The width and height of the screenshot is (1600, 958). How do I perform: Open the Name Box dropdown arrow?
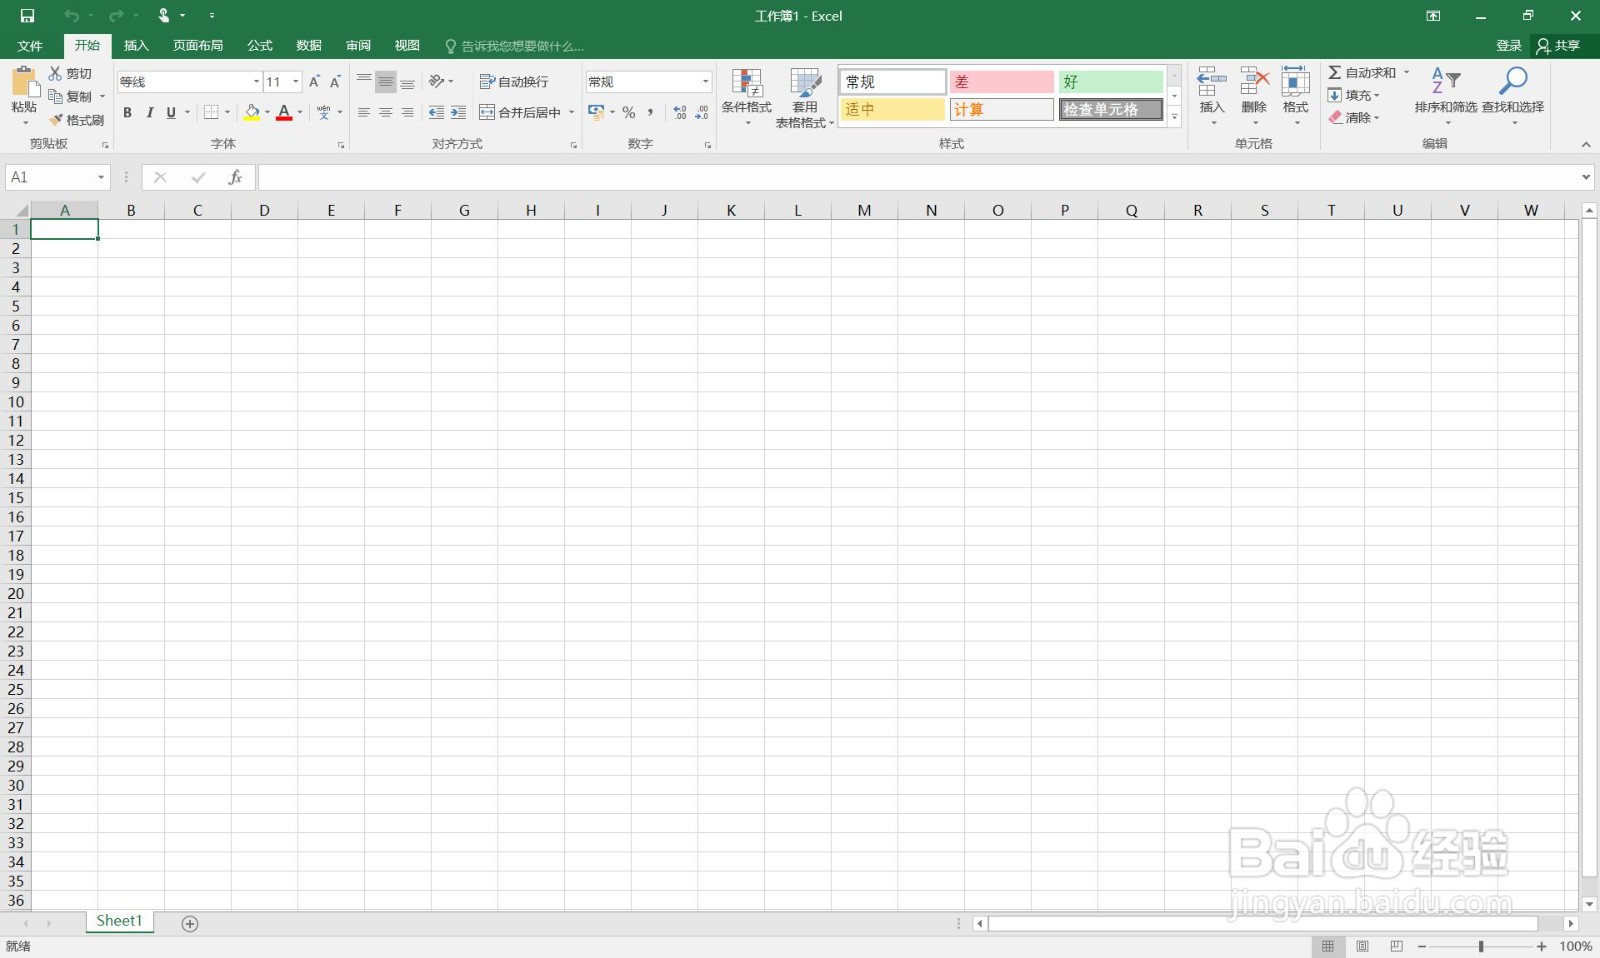(x=101, y=177)
